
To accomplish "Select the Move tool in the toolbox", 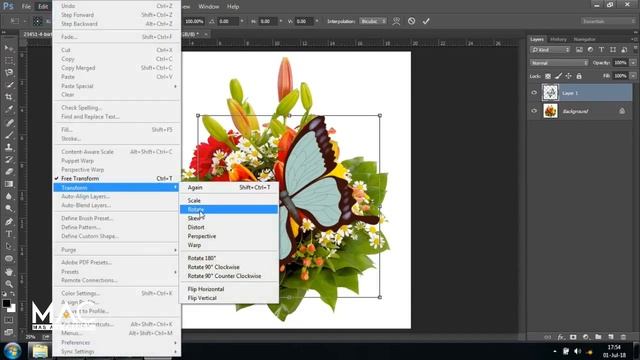I will pyautogui.click(x=9, y=48).
